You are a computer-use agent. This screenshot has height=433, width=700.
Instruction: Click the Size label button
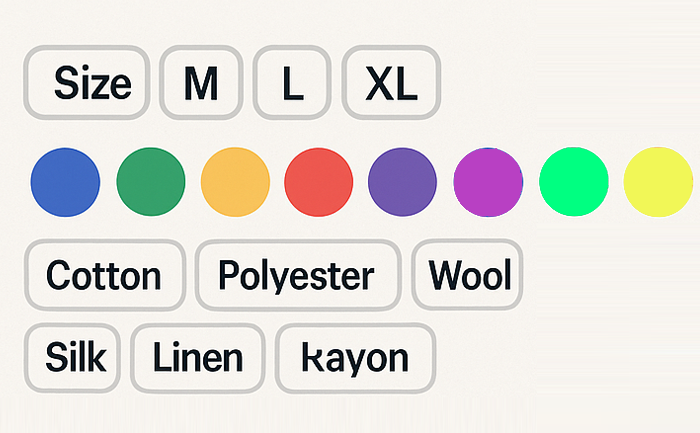coord(87,83)
